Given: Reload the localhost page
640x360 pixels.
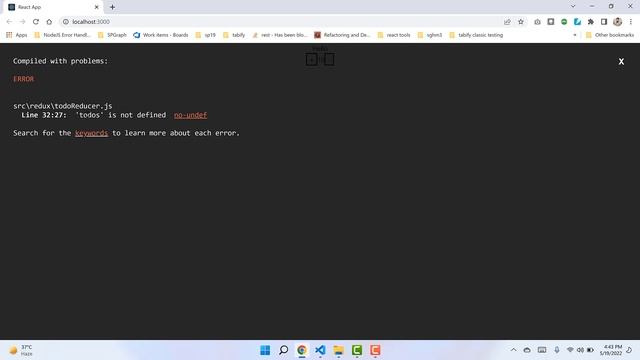Looking at the screenshot, I should pos(36,22).
